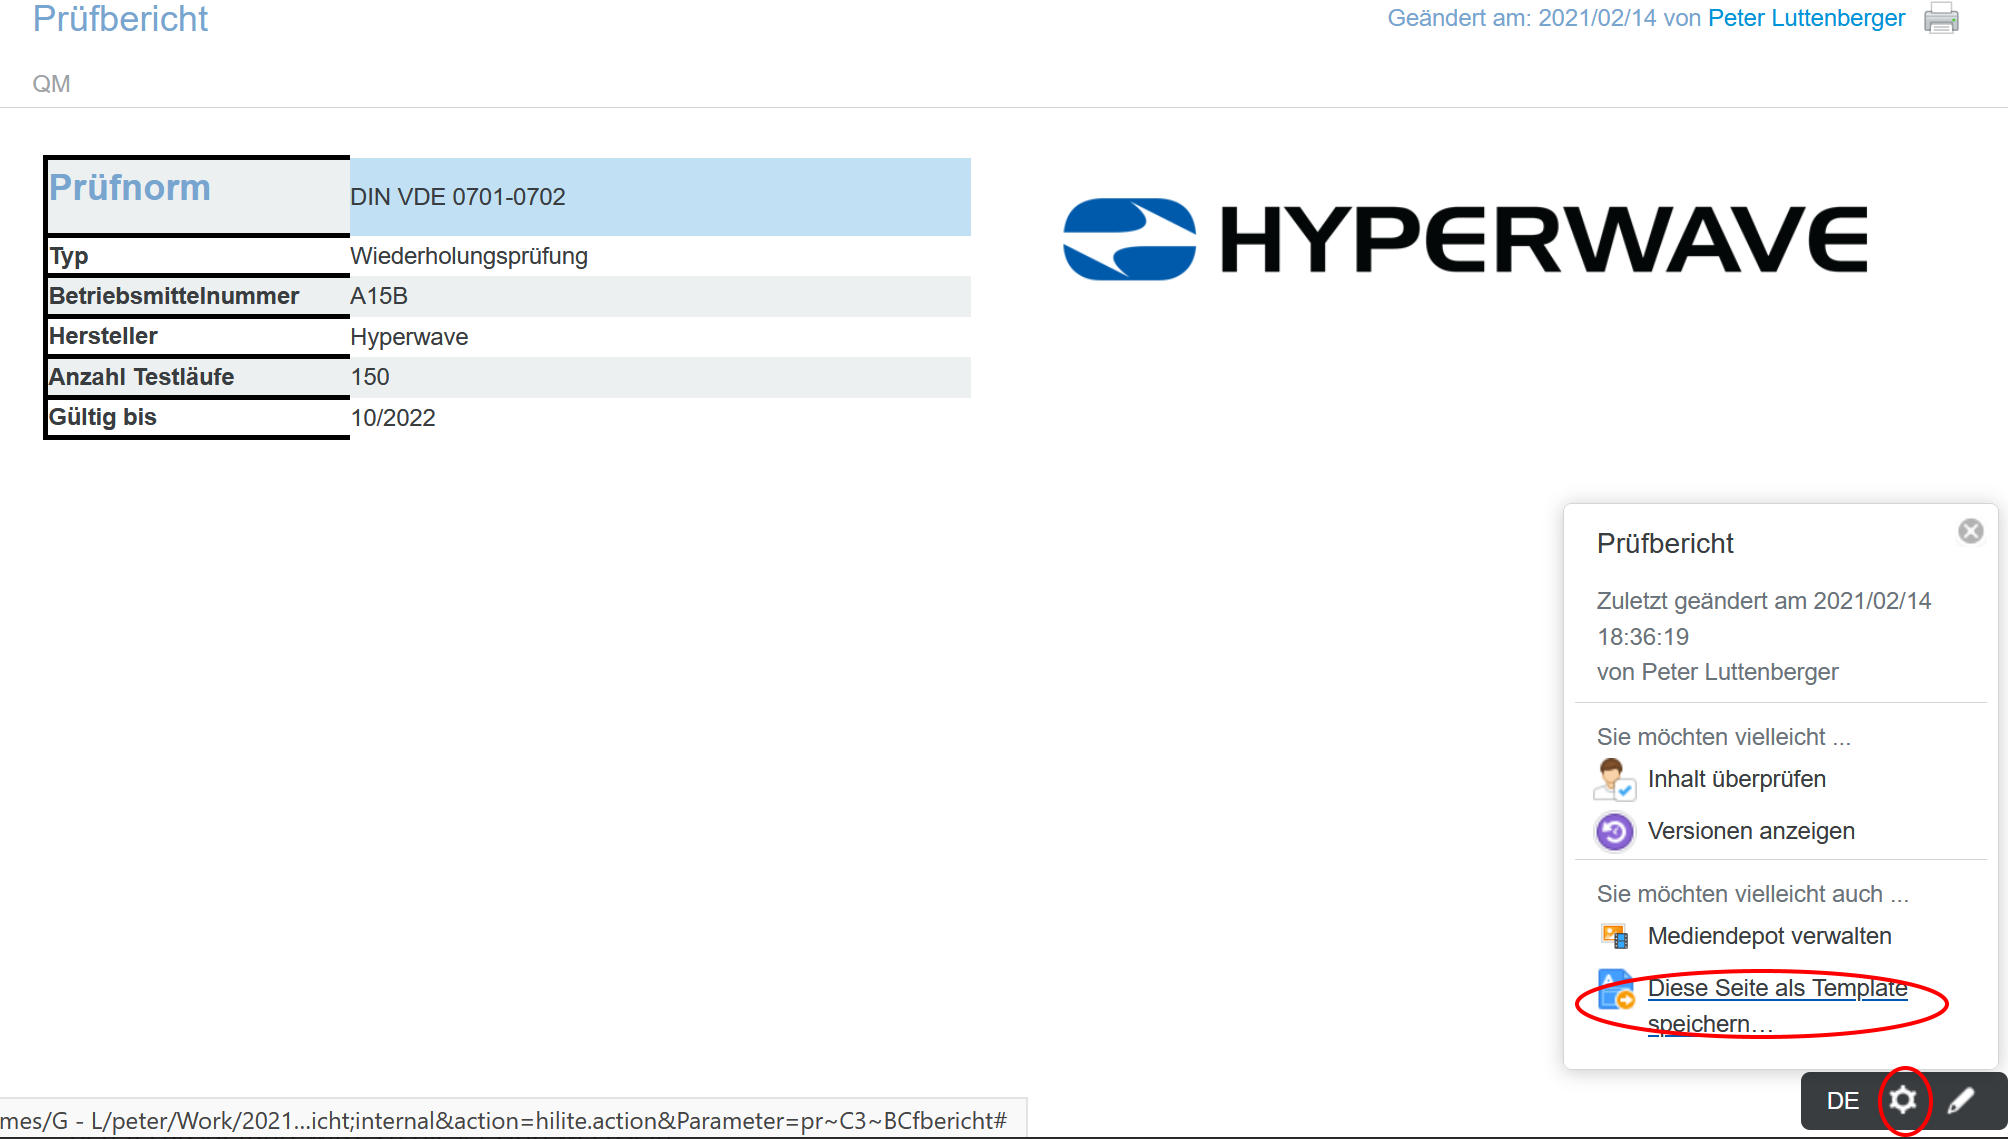The width and height of the screenshot is (2008, 1139).
Task: Click the Prüfbericht heading in info panel
Action: (x=1665, y=544)
